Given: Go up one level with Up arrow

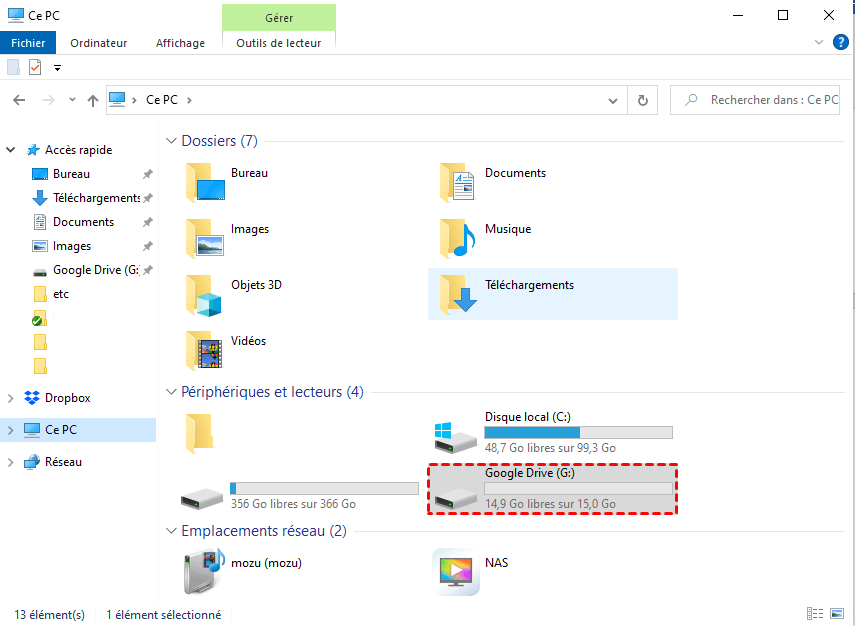Looking at the screenshot, I should click(x=93, y=100).
